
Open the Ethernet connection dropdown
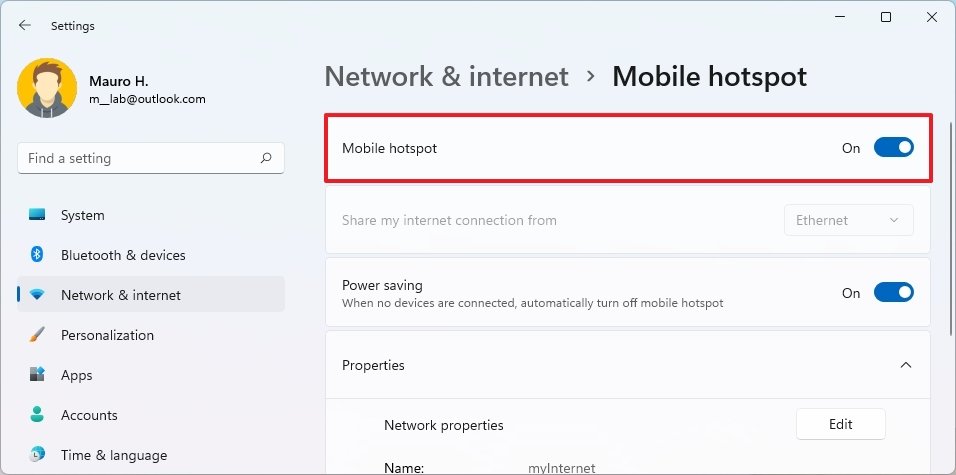pyautogui.click(x=848, y=220)
